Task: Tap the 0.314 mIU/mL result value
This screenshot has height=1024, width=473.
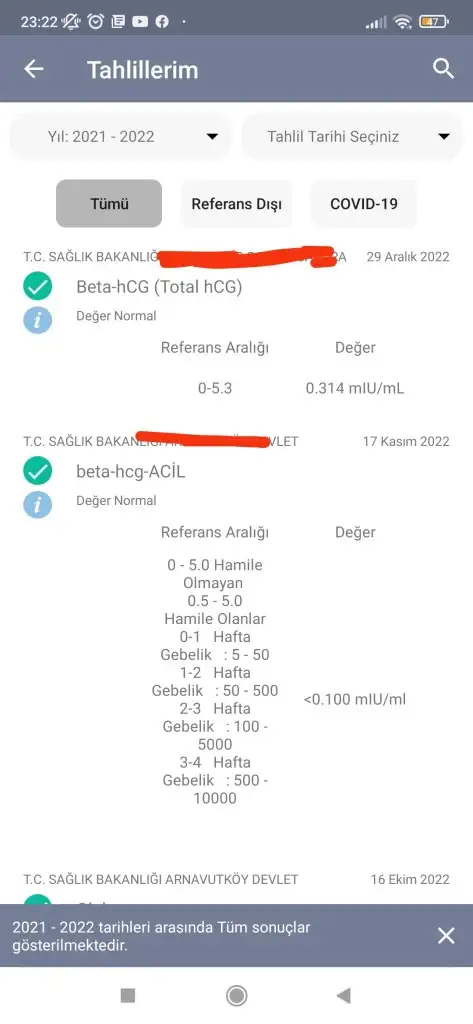Action: coord(355,389)
